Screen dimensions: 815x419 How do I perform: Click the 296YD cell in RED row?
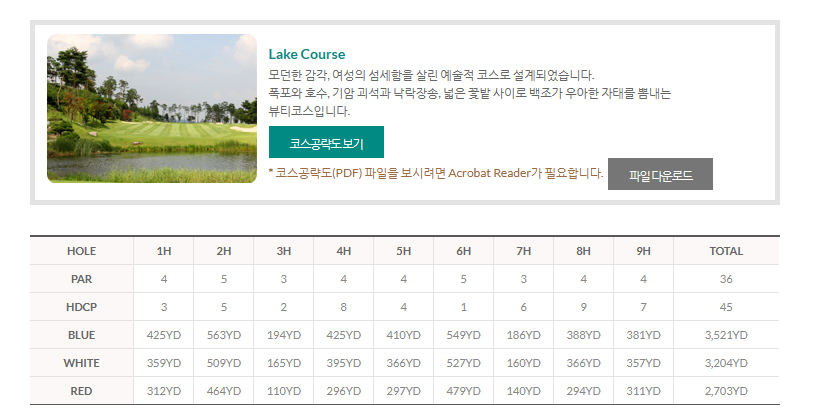pyautogui.click(x=344, y=391)
